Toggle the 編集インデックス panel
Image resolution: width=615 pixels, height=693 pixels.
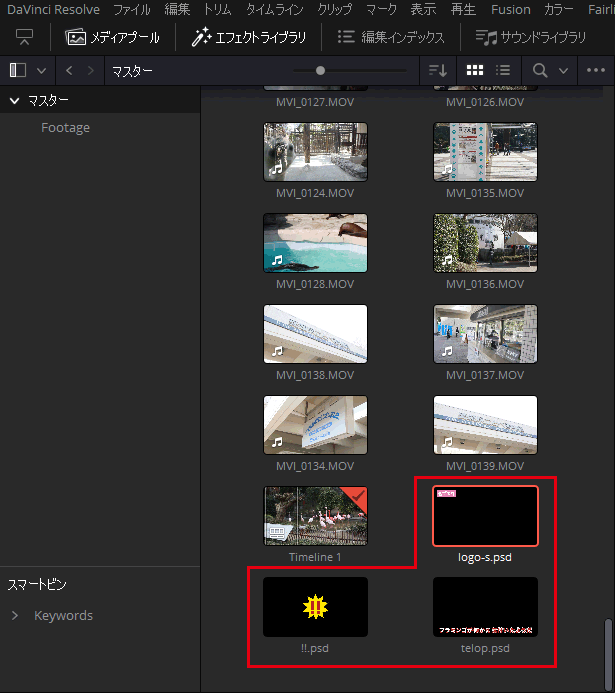391,37
